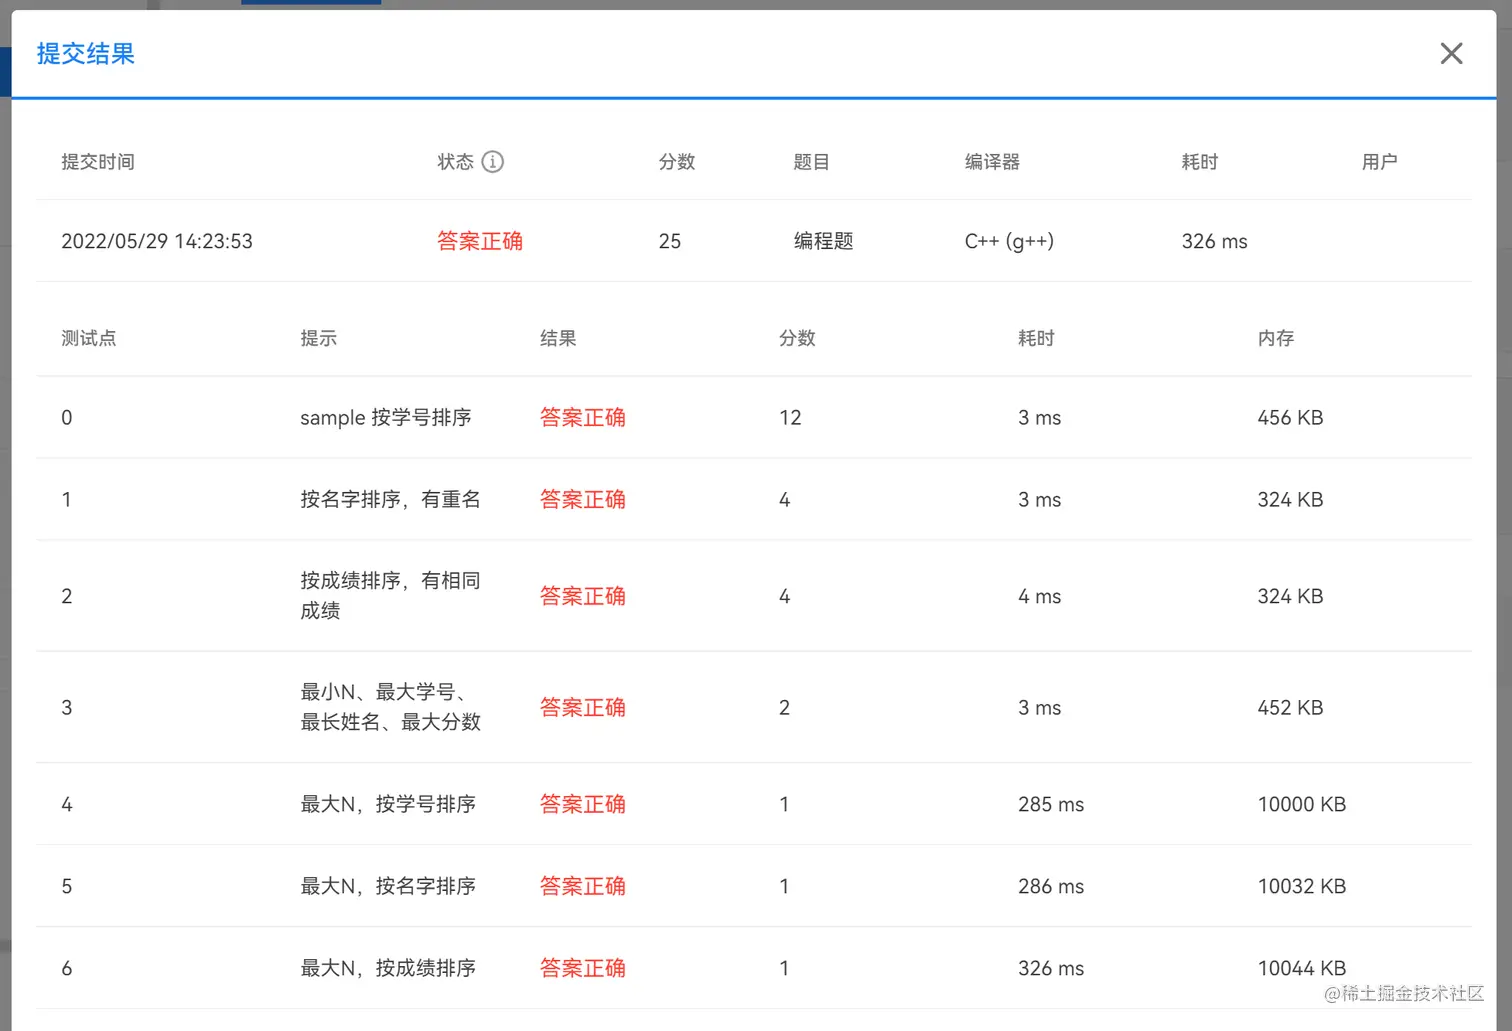The width and height of the screenshot is (1512, 1031).
Task: Click the 提示 column header
Action: pyautogui.click(x=319, y=338)
